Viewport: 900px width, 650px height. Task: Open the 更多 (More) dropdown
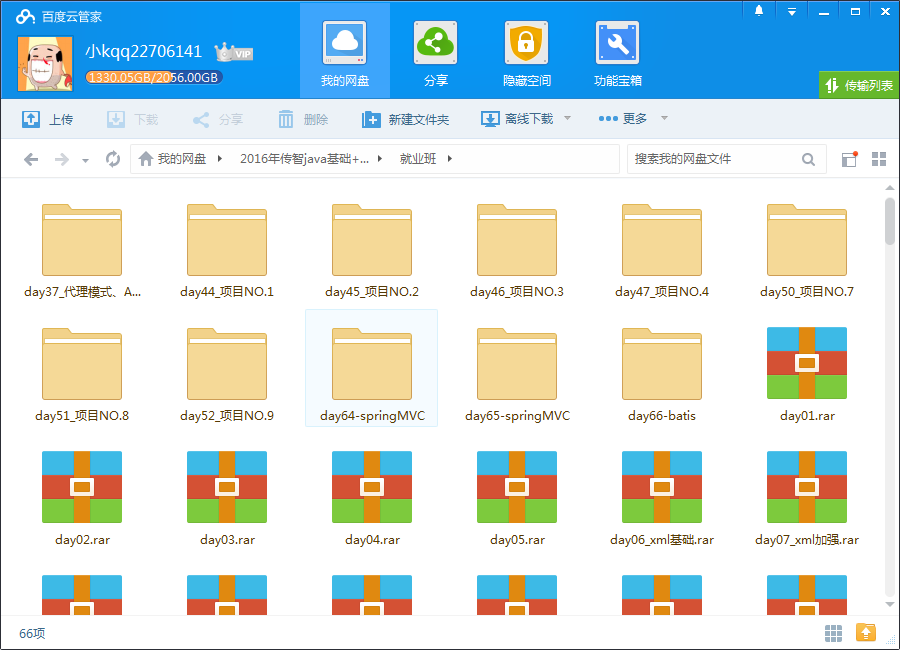pyautogui.click(x=632, y=118)
